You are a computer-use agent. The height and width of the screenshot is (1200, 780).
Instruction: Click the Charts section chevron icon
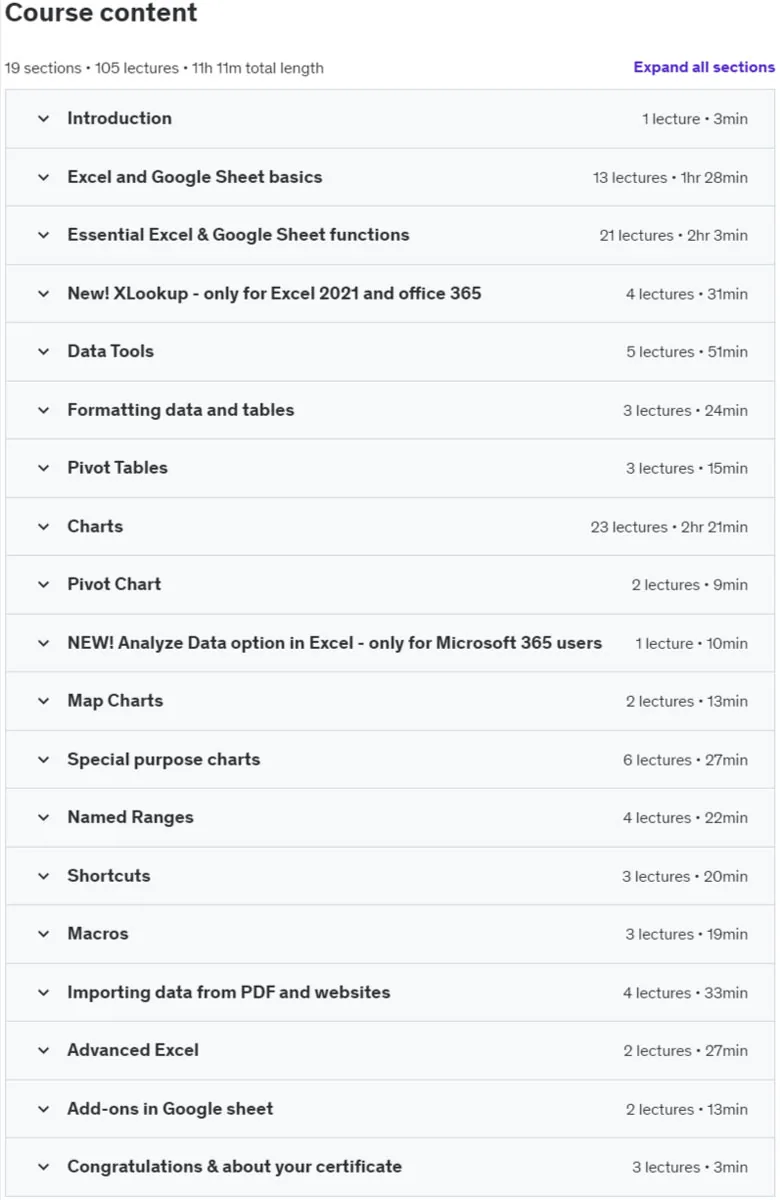pyautogui.click(x=43, y=526)
